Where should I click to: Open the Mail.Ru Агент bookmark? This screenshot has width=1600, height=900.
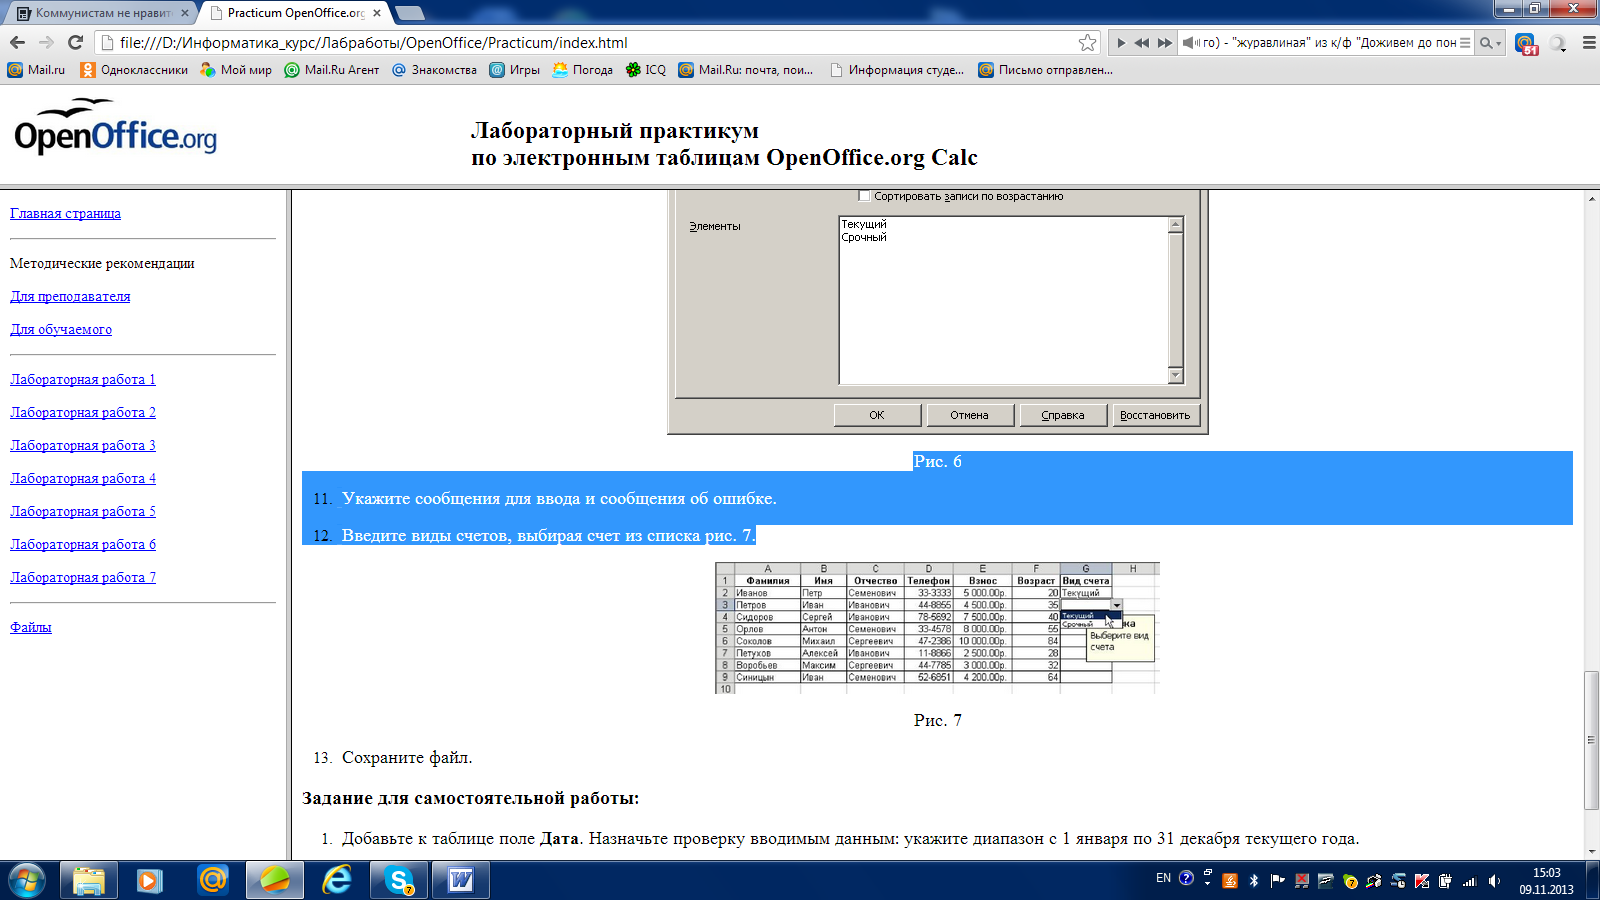tap(332, 70)
